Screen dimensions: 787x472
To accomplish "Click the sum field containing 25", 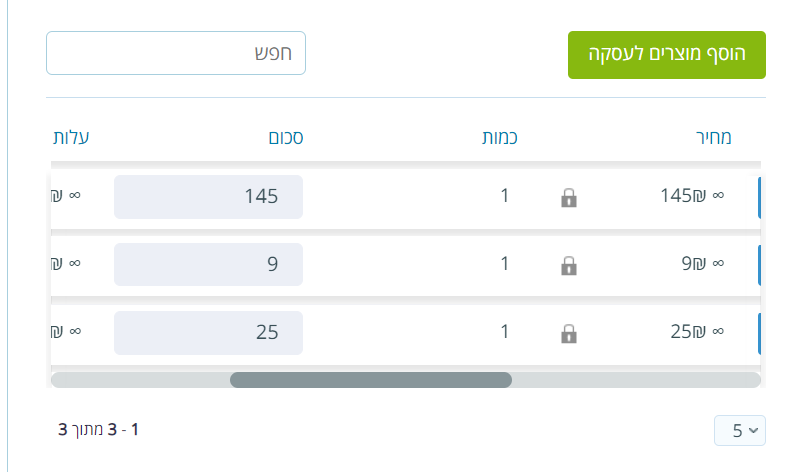I will click(208, 332).
